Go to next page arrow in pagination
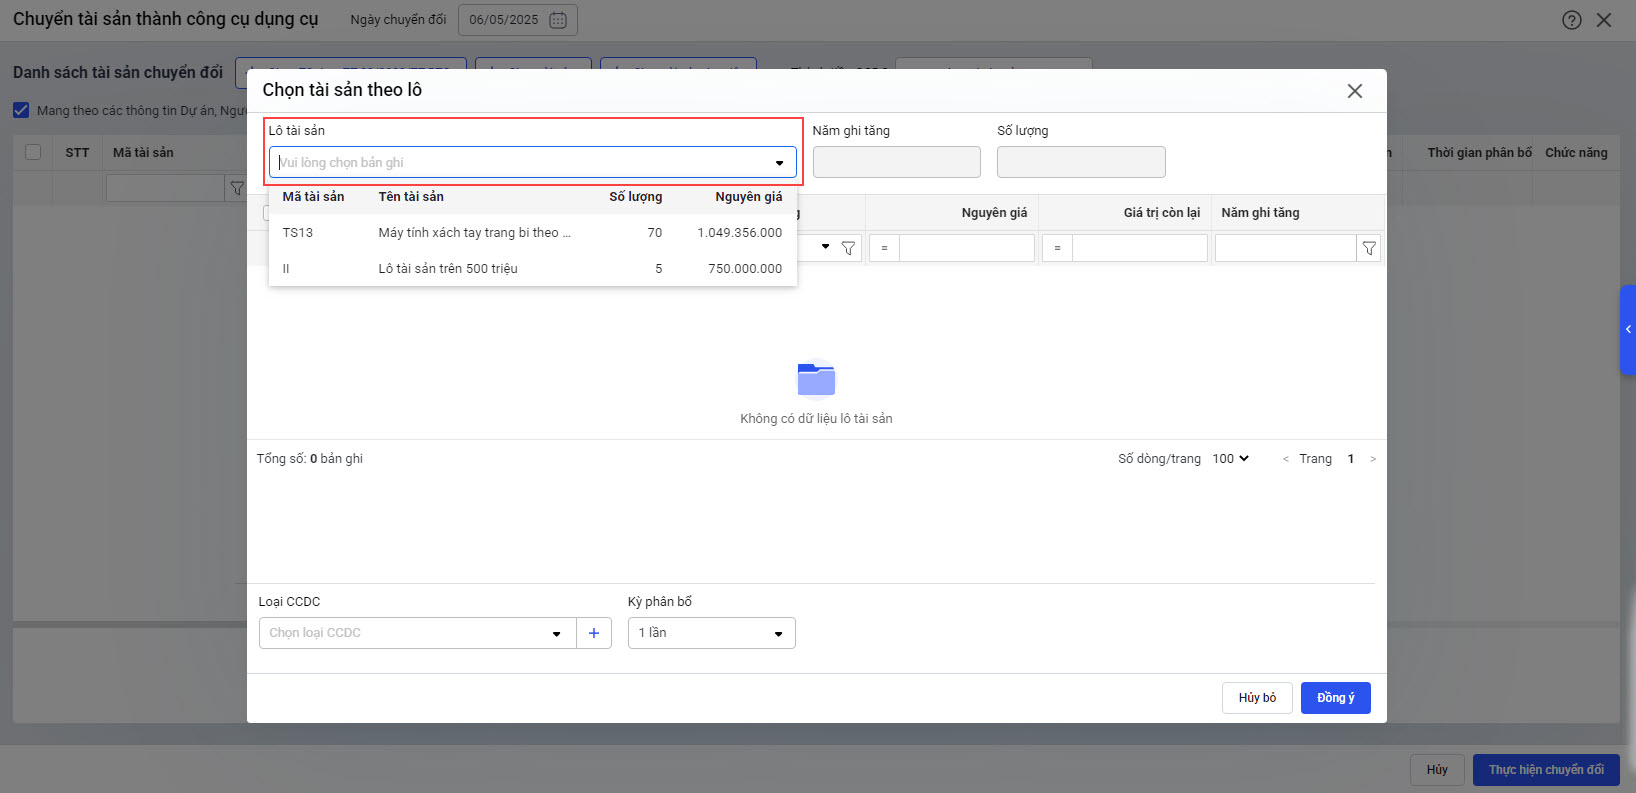The width and height of the screenshot is (1636, 793). (1373, 459)
